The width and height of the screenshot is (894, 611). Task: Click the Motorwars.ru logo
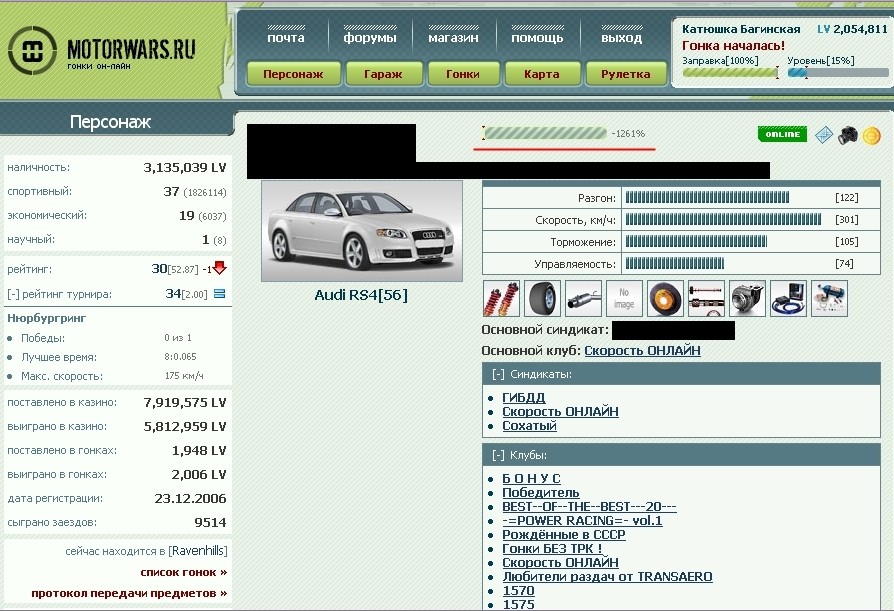click(x=102, y=50)
